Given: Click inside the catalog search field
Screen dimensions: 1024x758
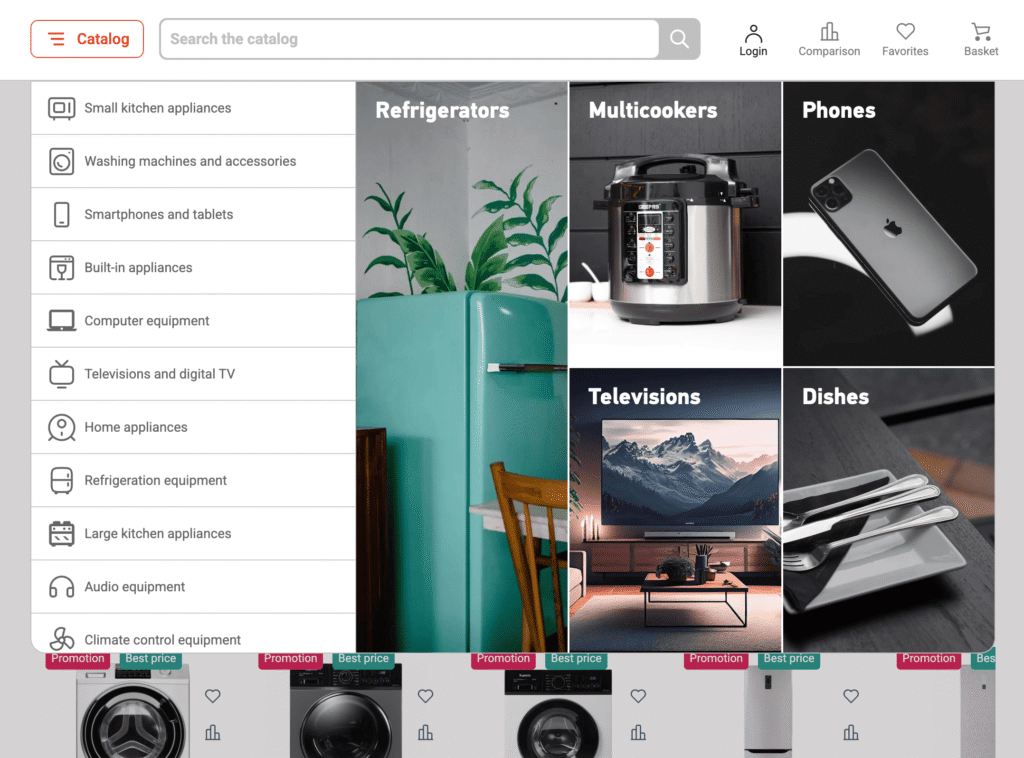Looking at the screenshot, I should point(400,38).
